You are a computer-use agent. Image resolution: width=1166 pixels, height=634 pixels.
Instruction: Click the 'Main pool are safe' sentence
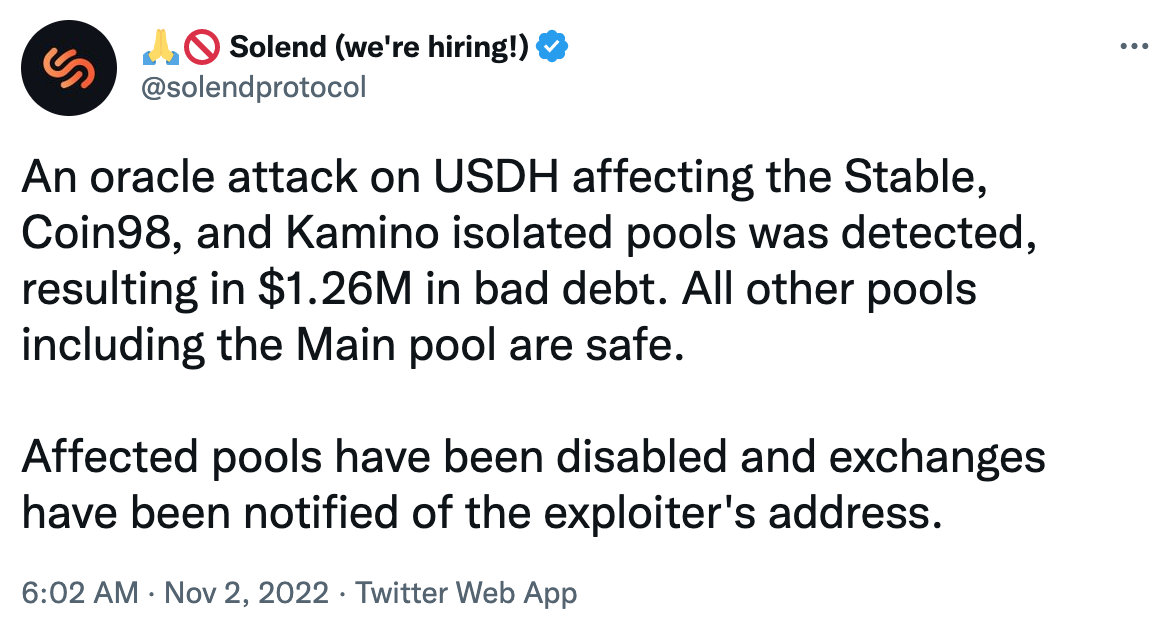(x=489, y=345)
